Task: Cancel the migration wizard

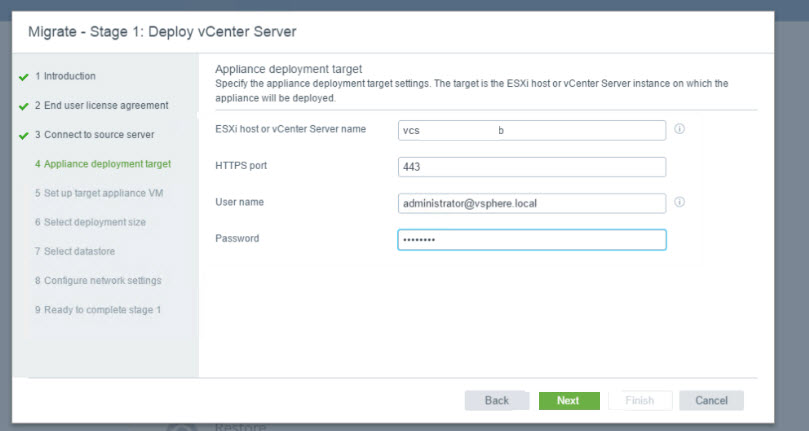Action: click(x=711, y=400)
